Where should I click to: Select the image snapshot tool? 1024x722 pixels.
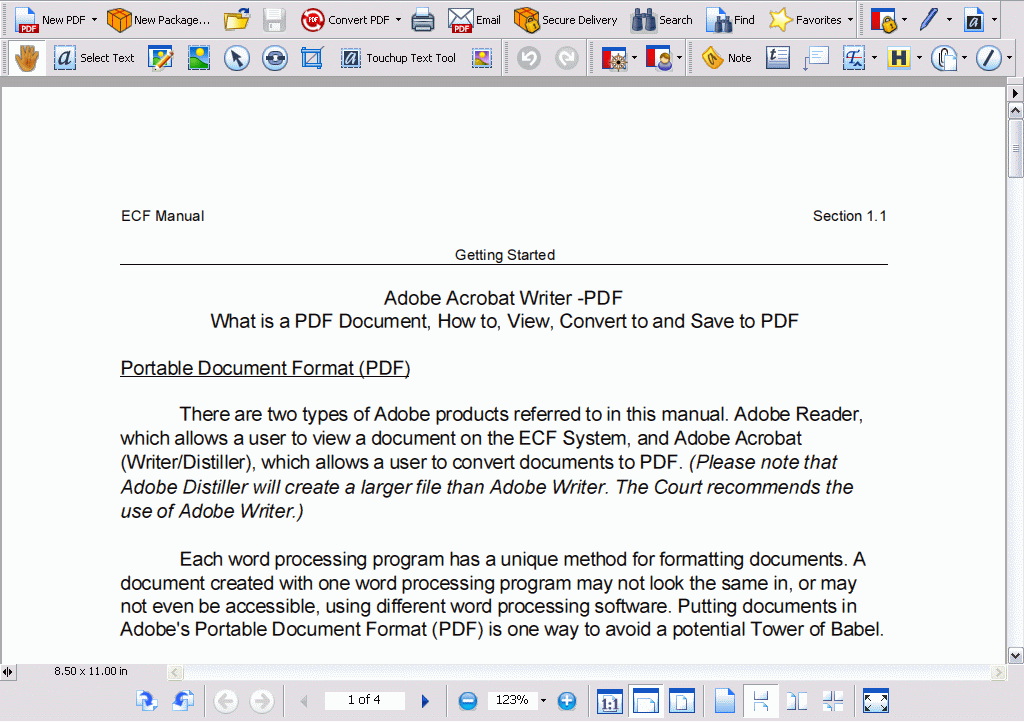click(x=199, y=58)
